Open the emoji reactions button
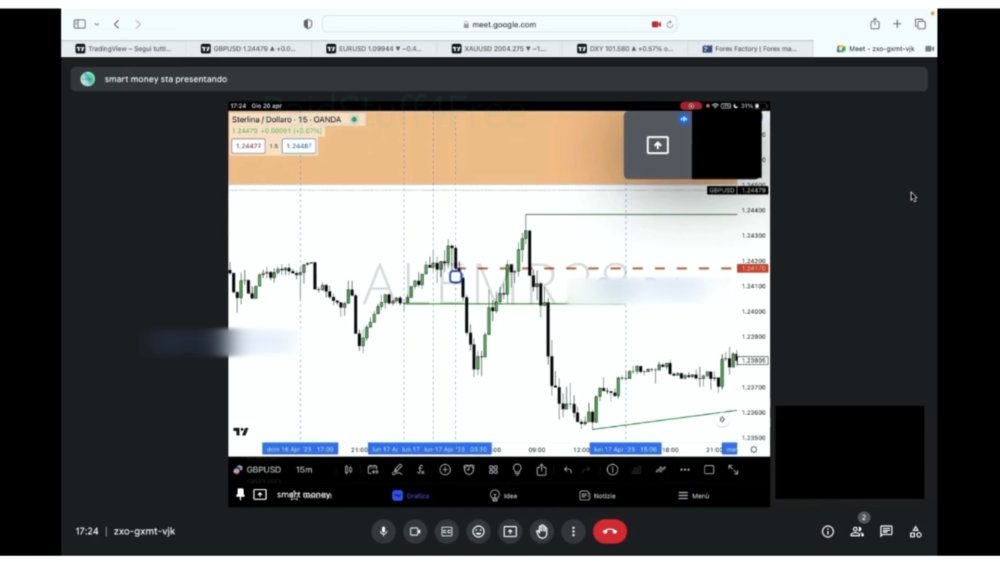 coord(478,531)
